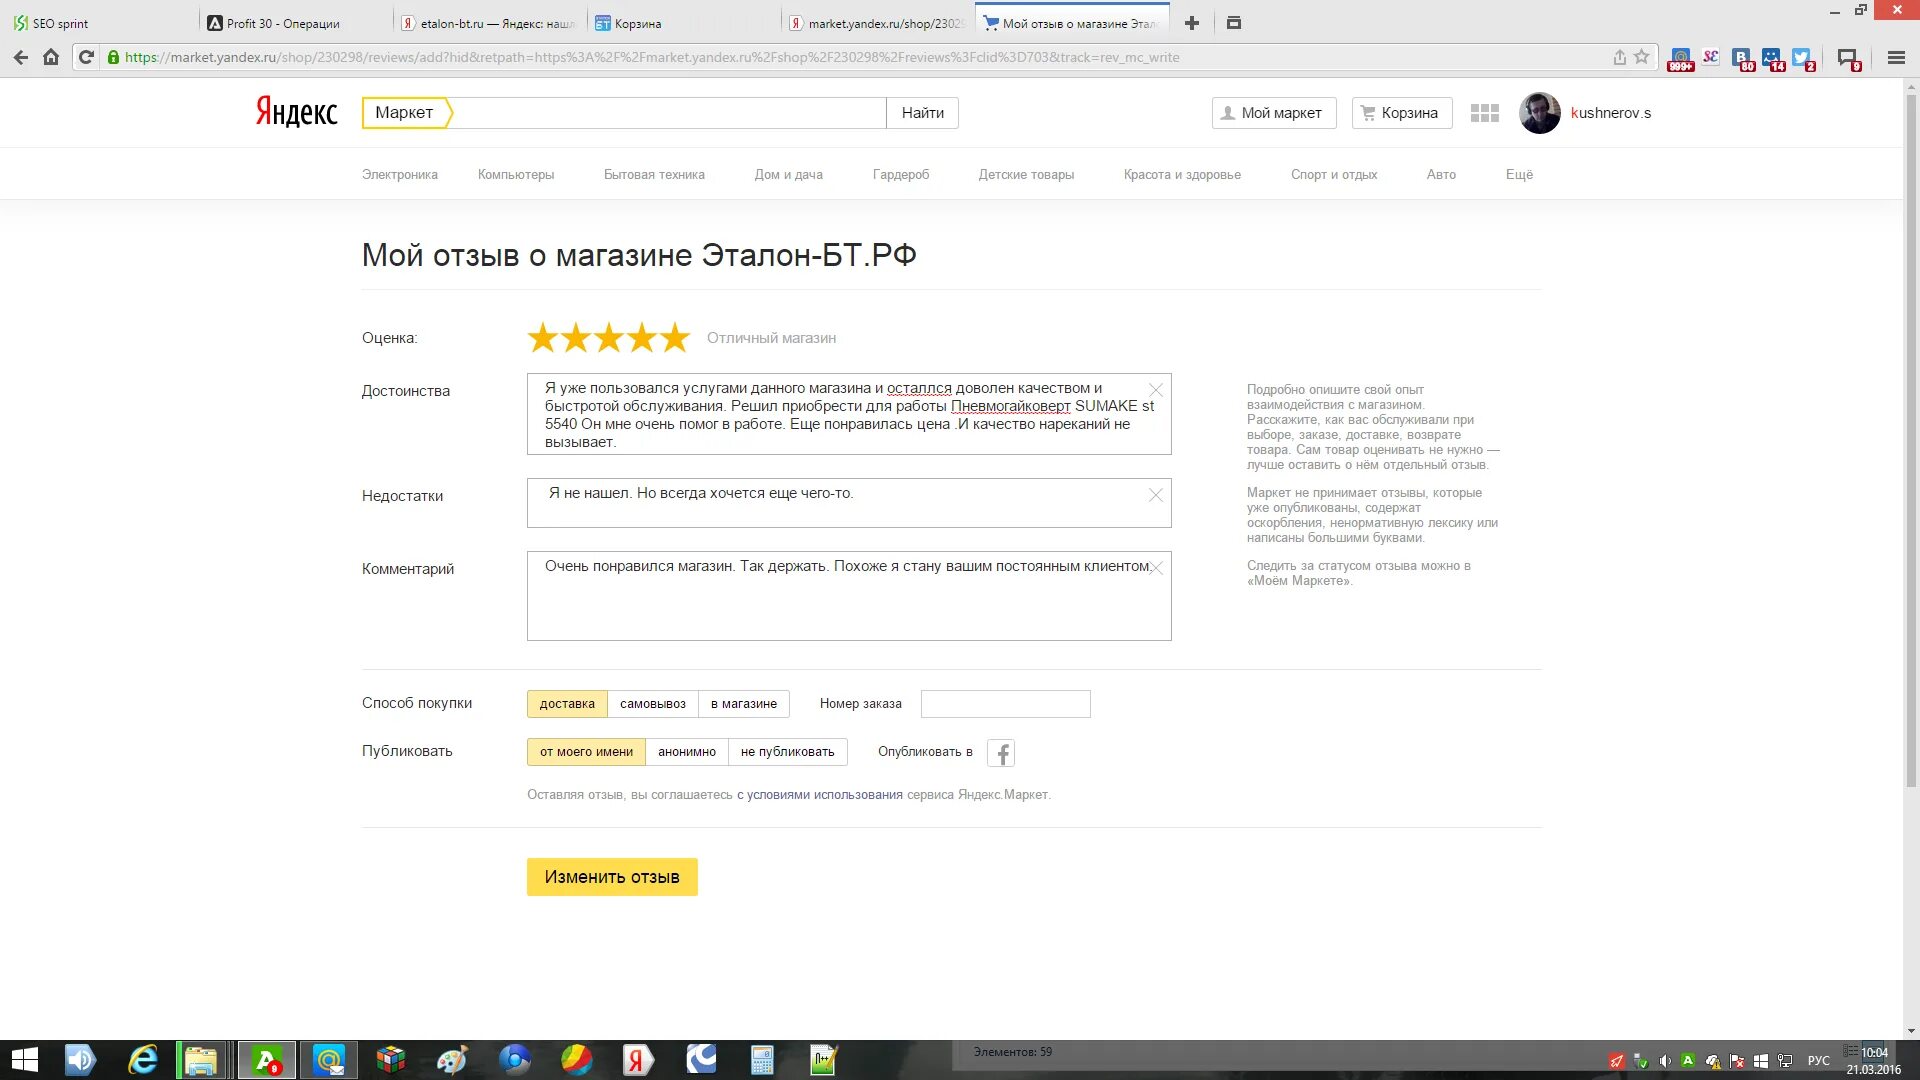Open Windows Start menu
The height and width of the screenshot is (1080, 1920).
(24, 1060)
